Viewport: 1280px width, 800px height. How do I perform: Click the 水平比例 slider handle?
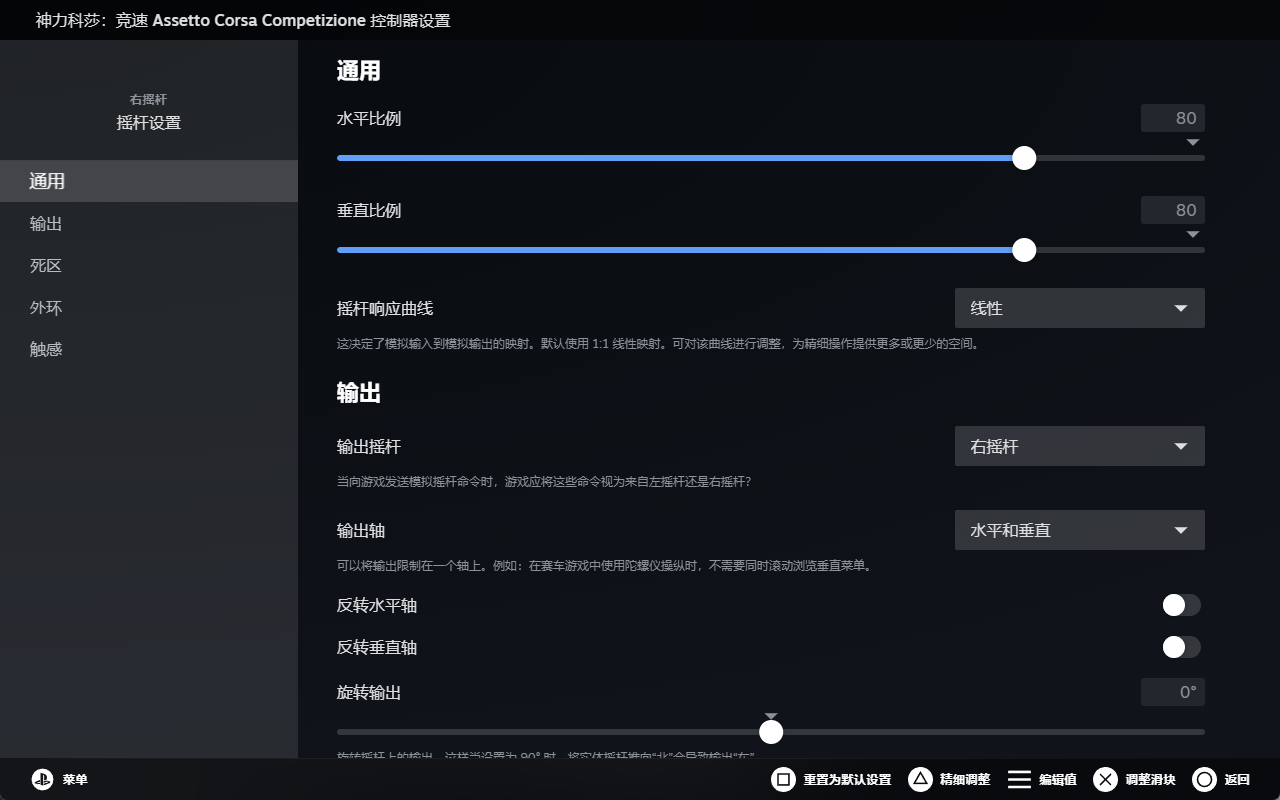coord(1024,158)
